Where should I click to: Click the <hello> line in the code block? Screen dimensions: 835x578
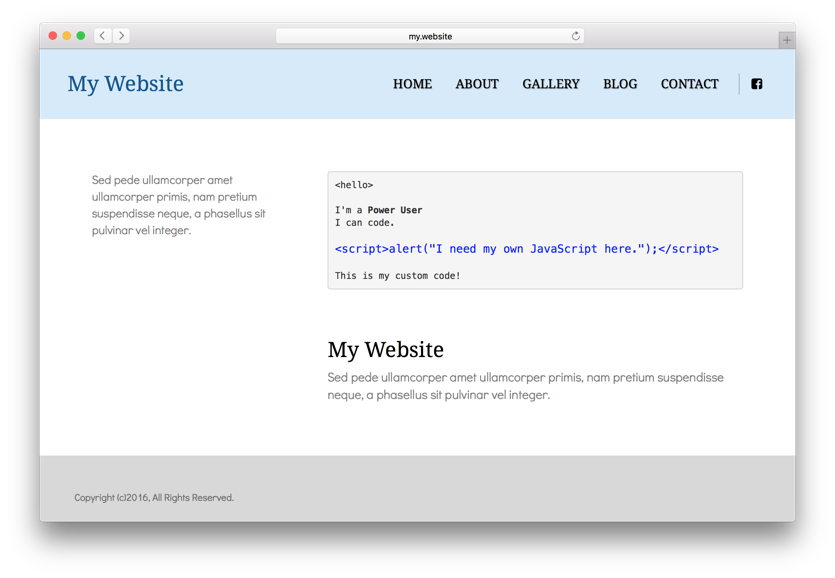354,185
